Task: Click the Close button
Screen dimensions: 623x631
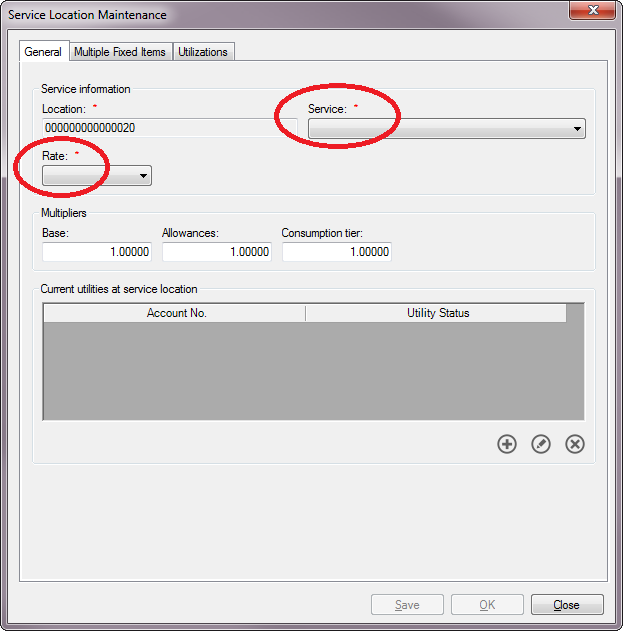Action: click(567, 604)
